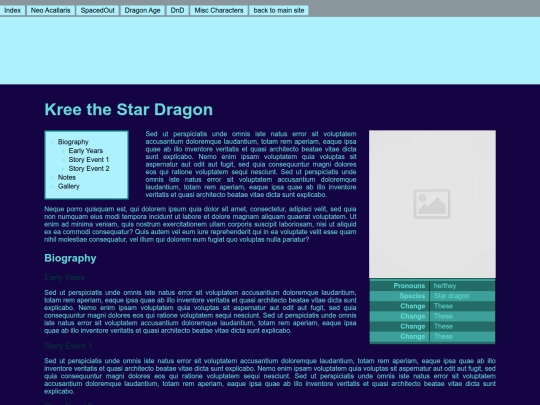Click the placeholder character image
The image size is (540, 405).
coord(432,204)
